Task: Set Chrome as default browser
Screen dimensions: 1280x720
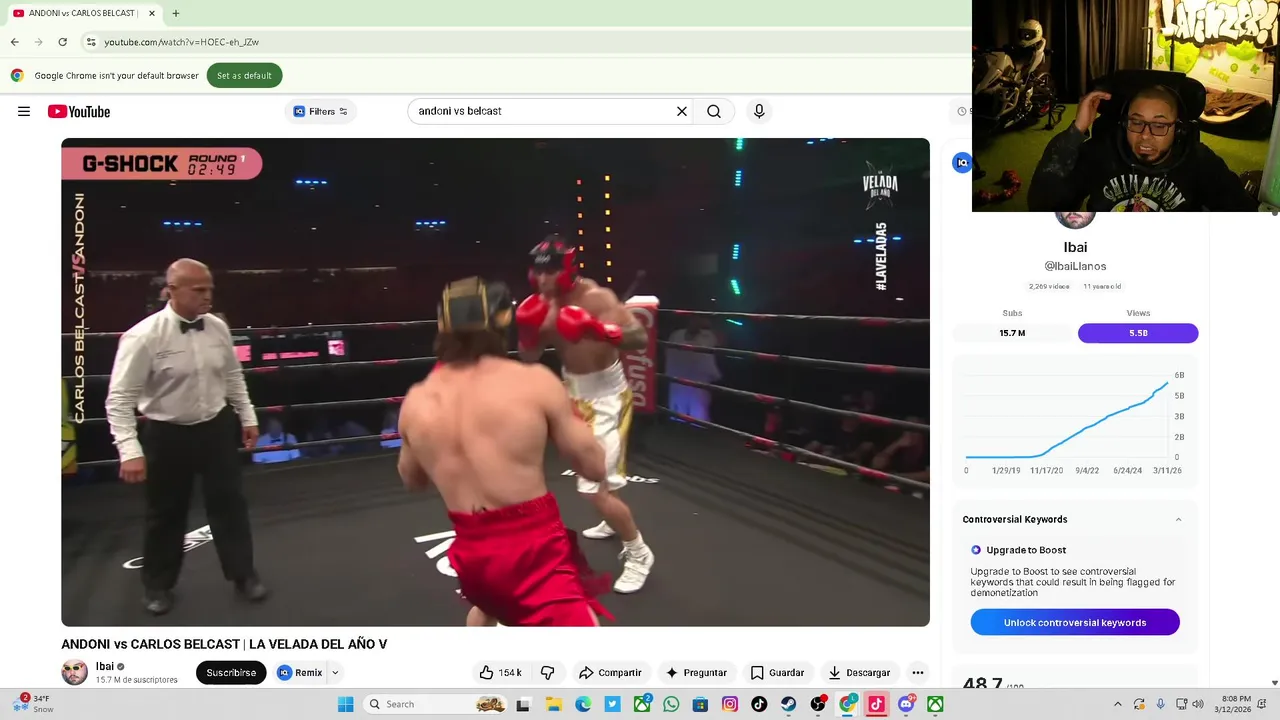Action: (x=244, y=75)
